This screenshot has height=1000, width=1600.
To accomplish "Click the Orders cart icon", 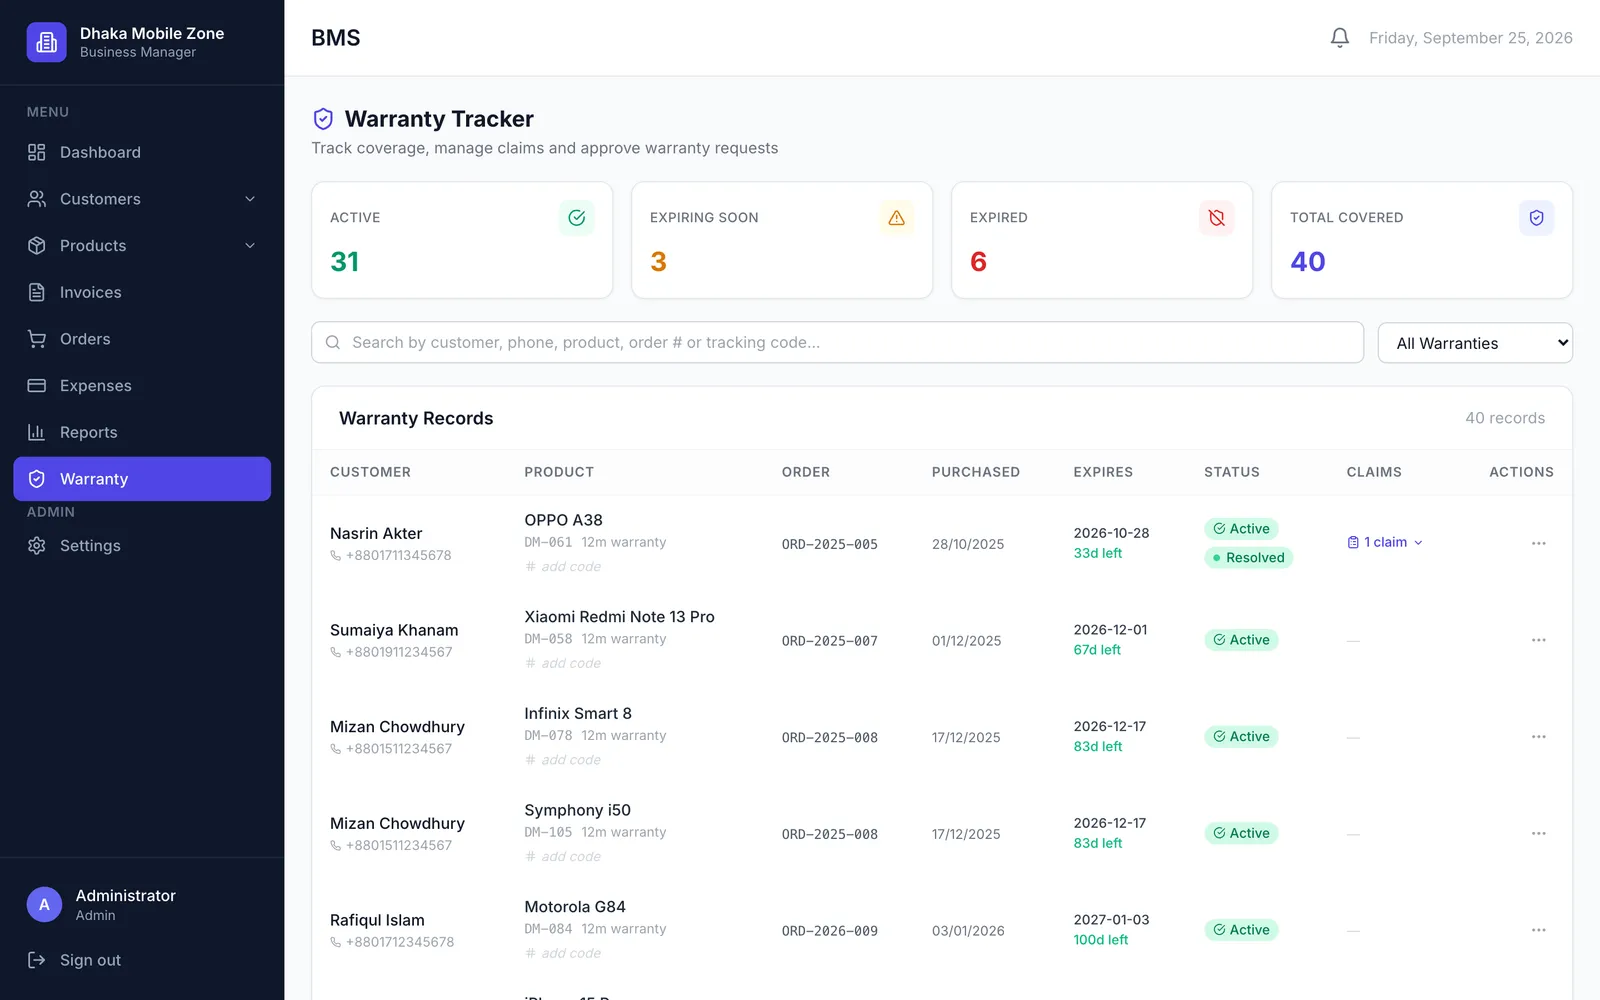I will tap(37, 339).
